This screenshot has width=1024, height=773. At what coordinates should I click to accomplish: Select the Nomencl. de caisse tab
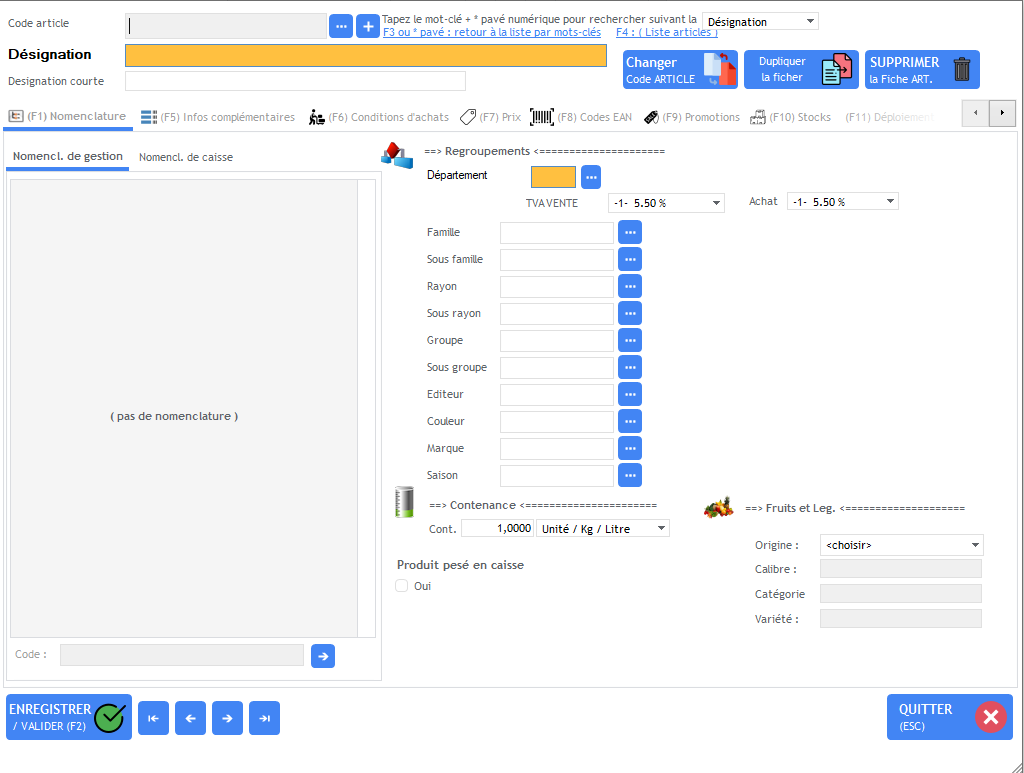(184, 157)
